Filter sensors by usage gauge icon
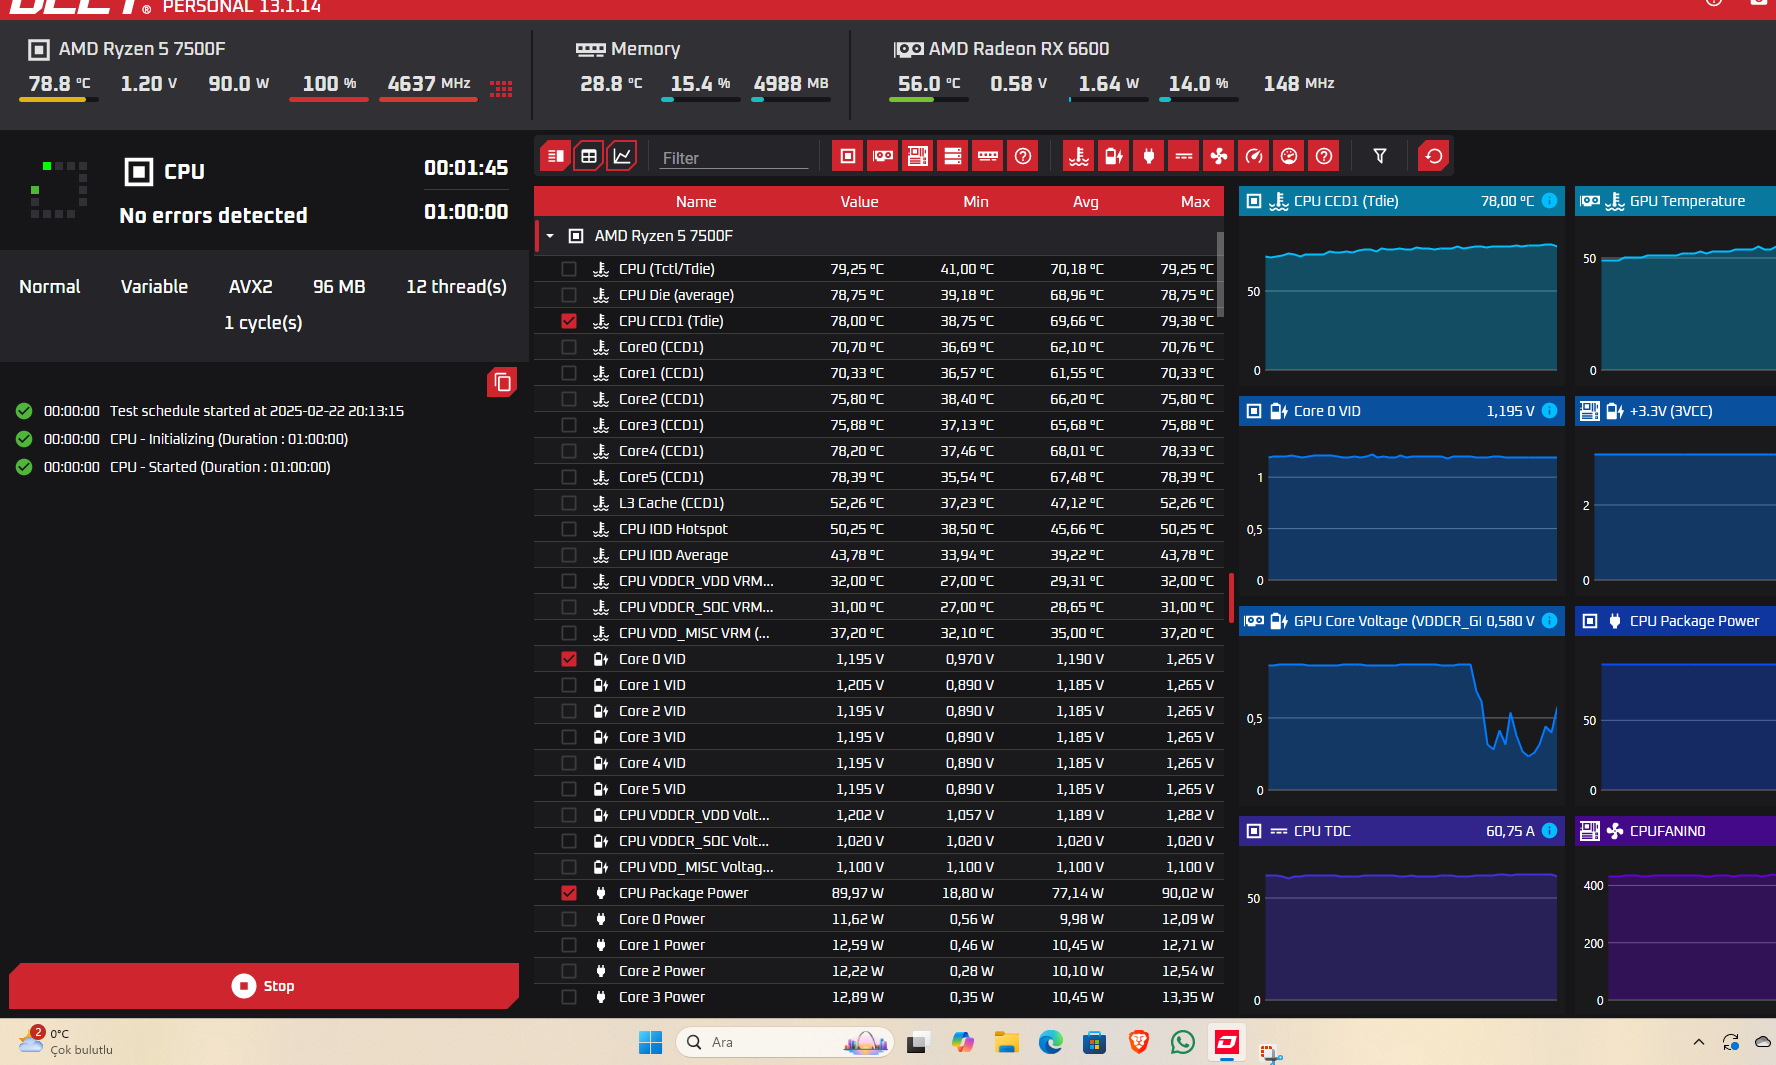 (x=1289, y=156)
